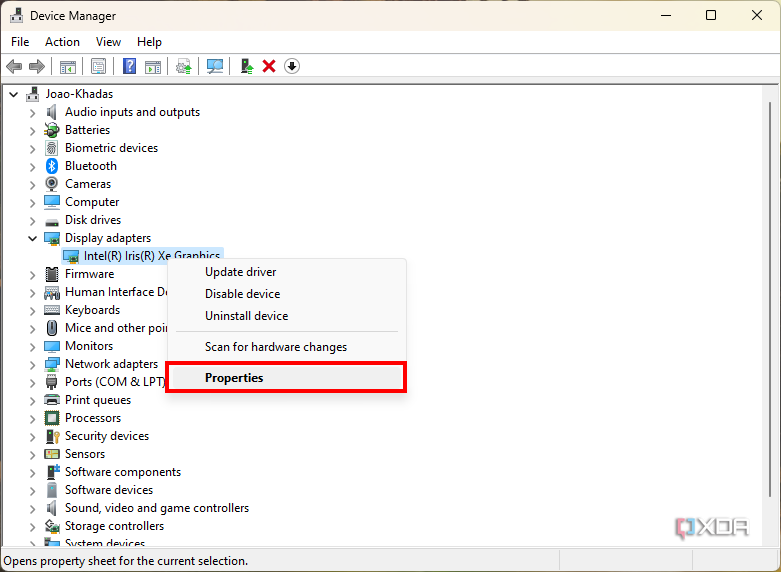Click the Batteries category icon
781x572 pixels.
[52, 130]
